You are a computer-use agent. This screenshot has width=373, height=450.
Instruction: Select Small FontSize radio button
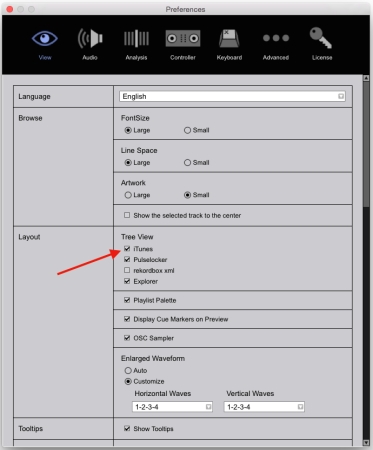click(187, 130)
